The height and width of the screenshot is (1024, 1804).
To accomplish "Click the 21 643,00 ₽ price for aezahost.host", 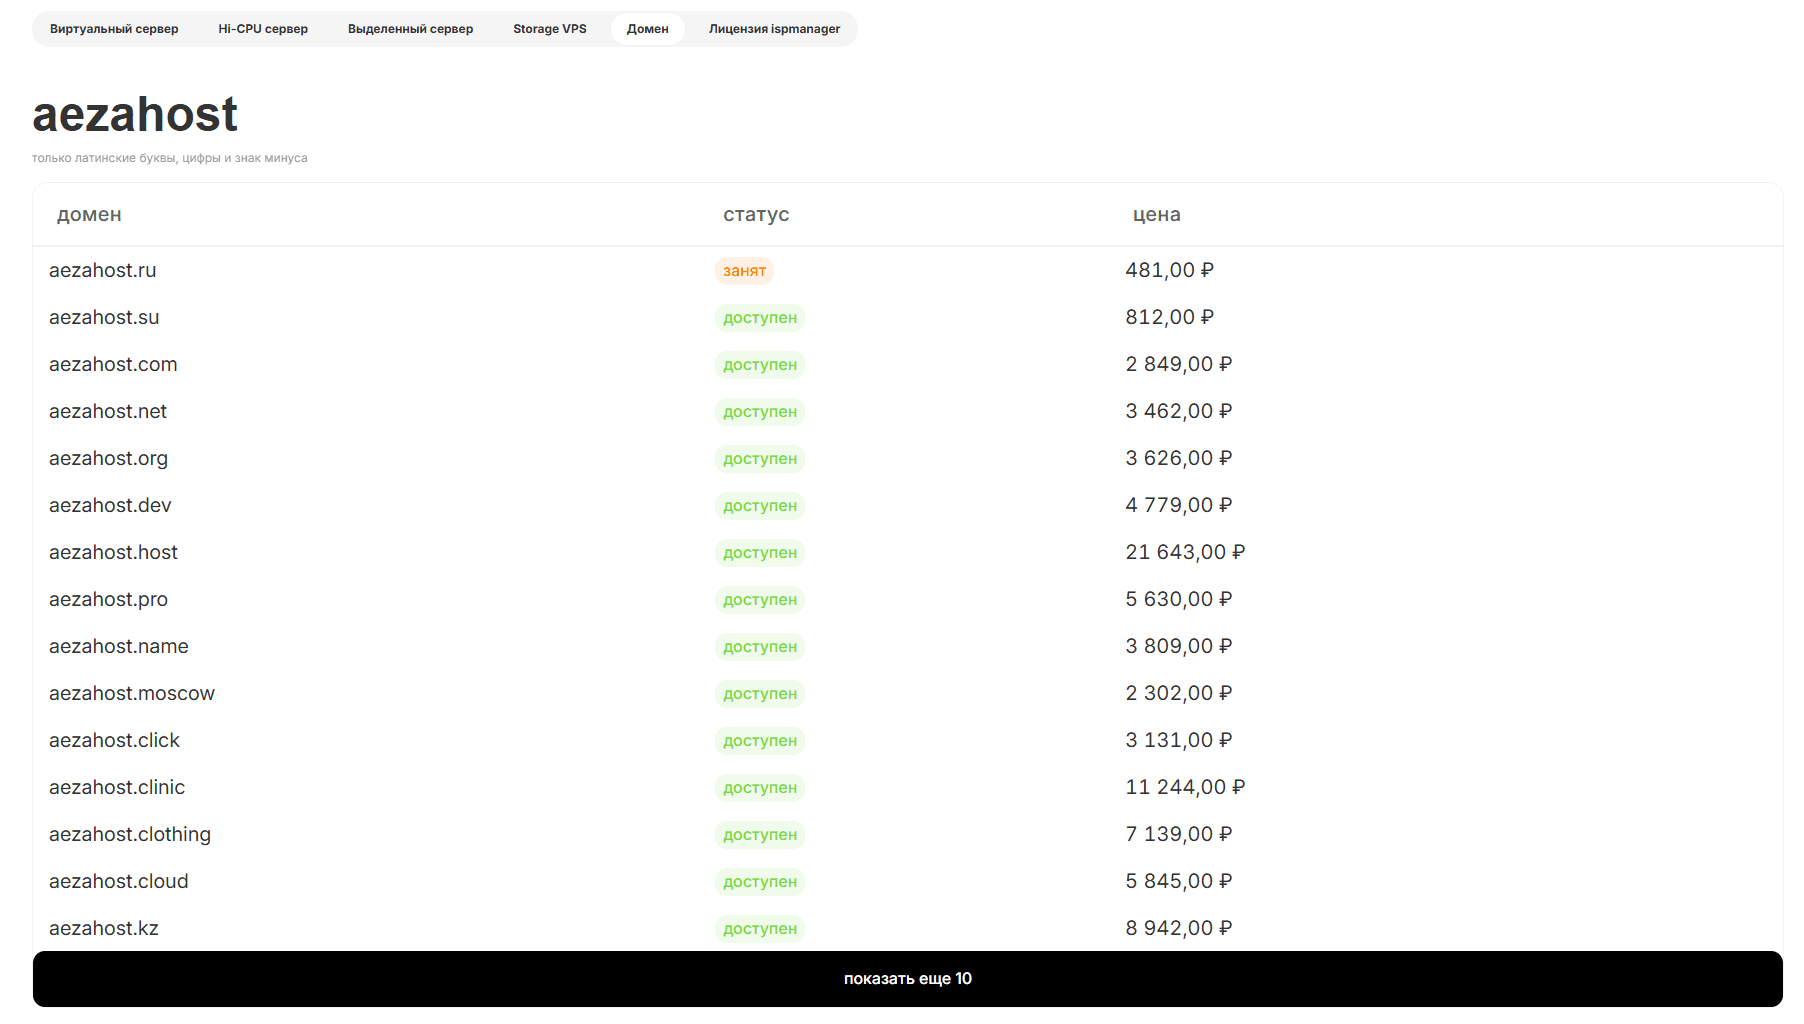I will (1184, 552).
